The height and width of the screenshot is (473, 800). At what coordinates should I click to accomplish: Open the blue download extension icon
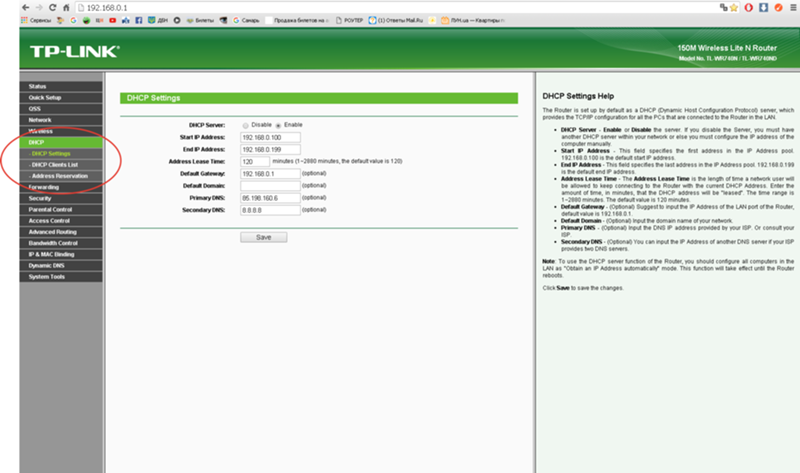point(763,8)
